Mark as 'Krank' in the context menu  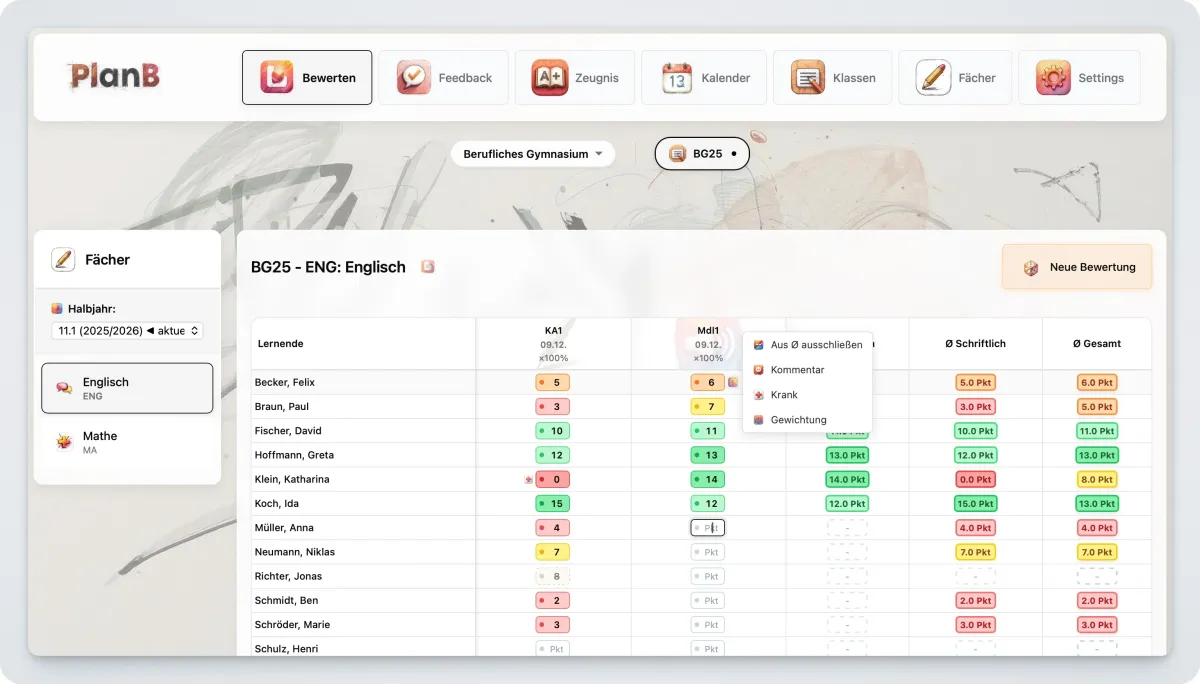click(x=784, y=395)
